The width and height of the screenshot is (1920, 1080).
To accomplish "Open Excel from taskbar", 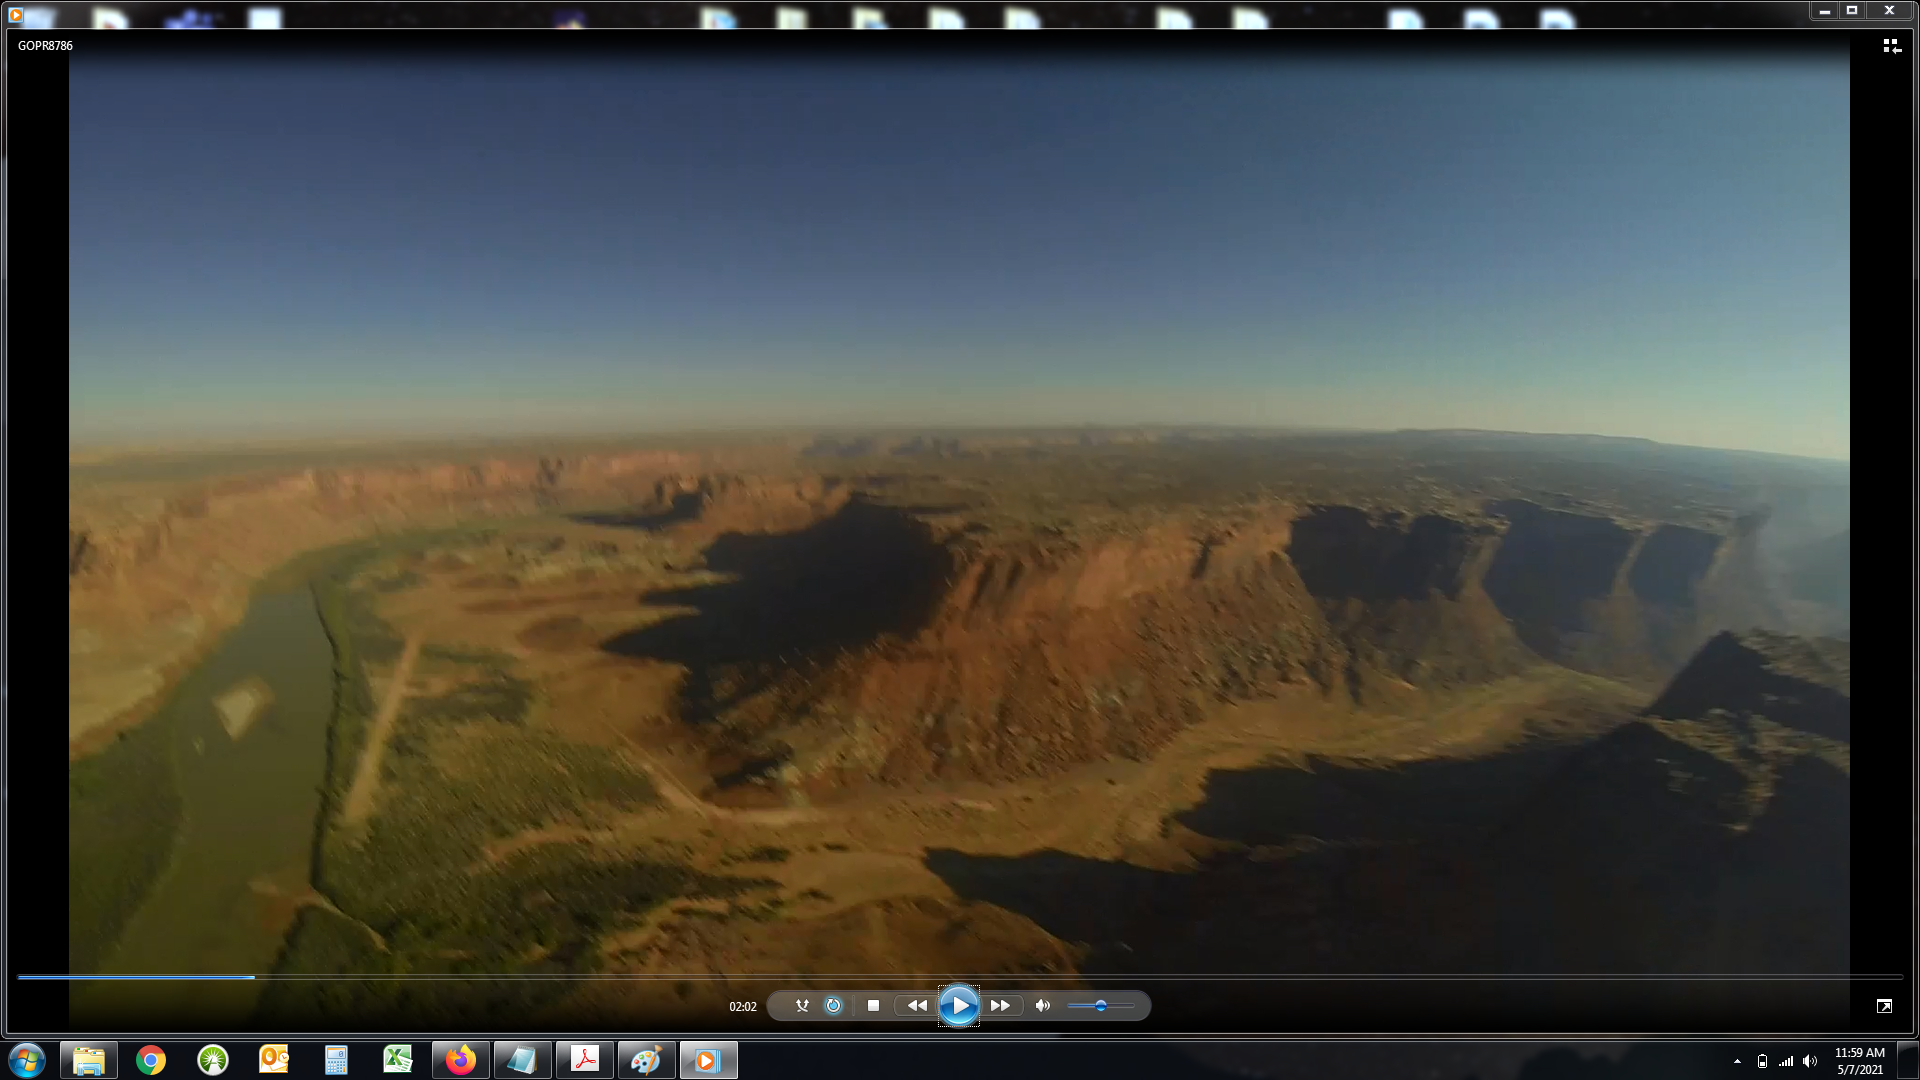I will tap(398, 1060).
